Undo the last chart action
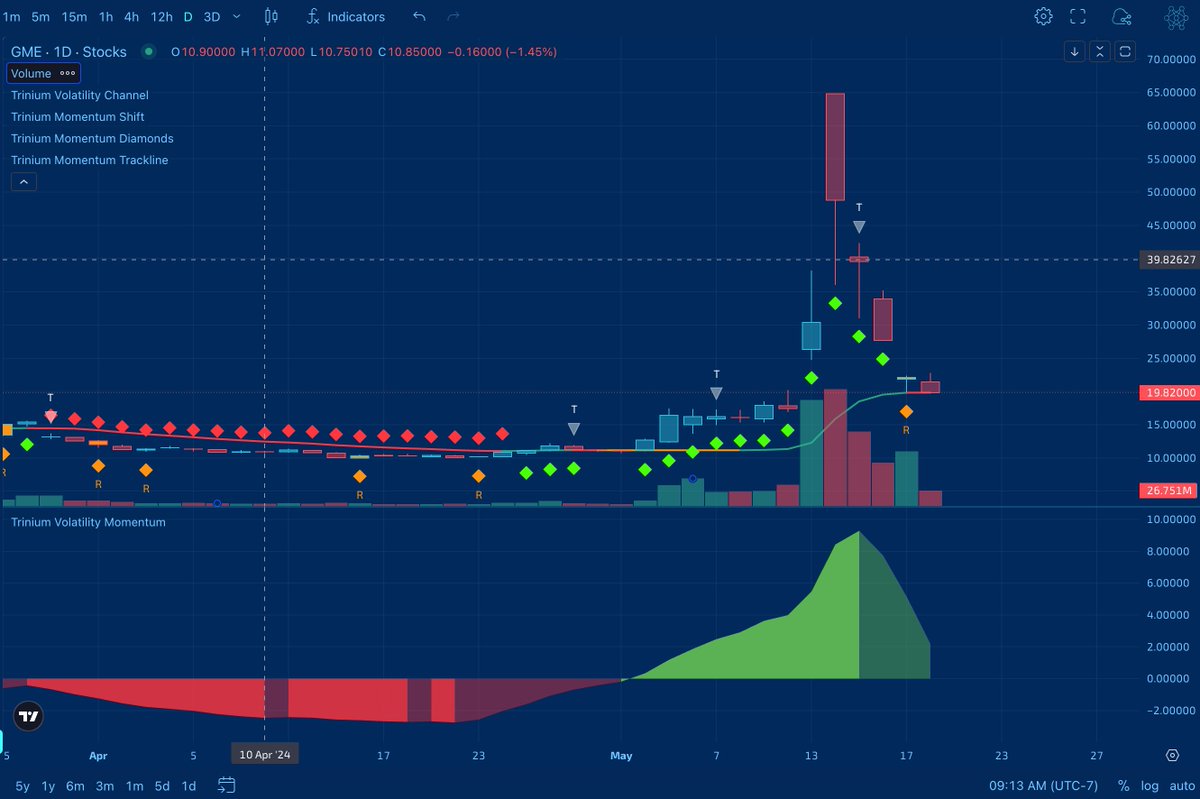Image resolution: width=1200 pixels, height=799 pixels. pos(420,16)
